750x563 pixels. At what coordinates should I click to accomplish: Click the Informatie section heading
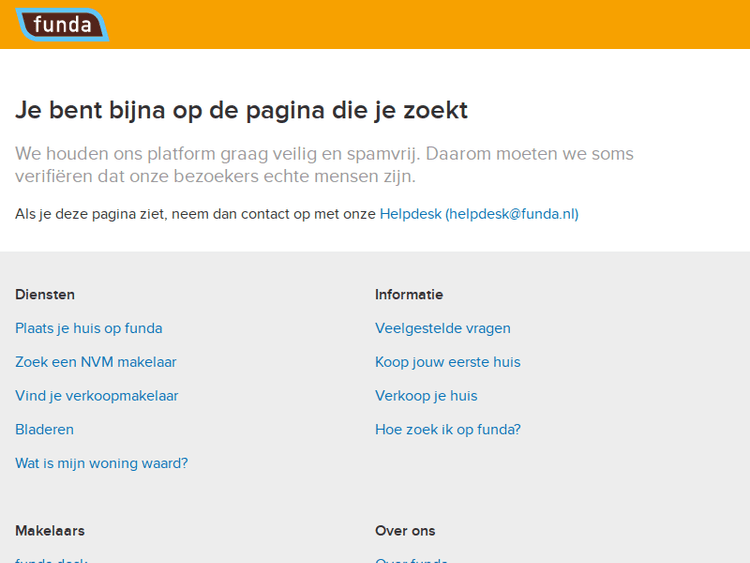pos(408,294)
